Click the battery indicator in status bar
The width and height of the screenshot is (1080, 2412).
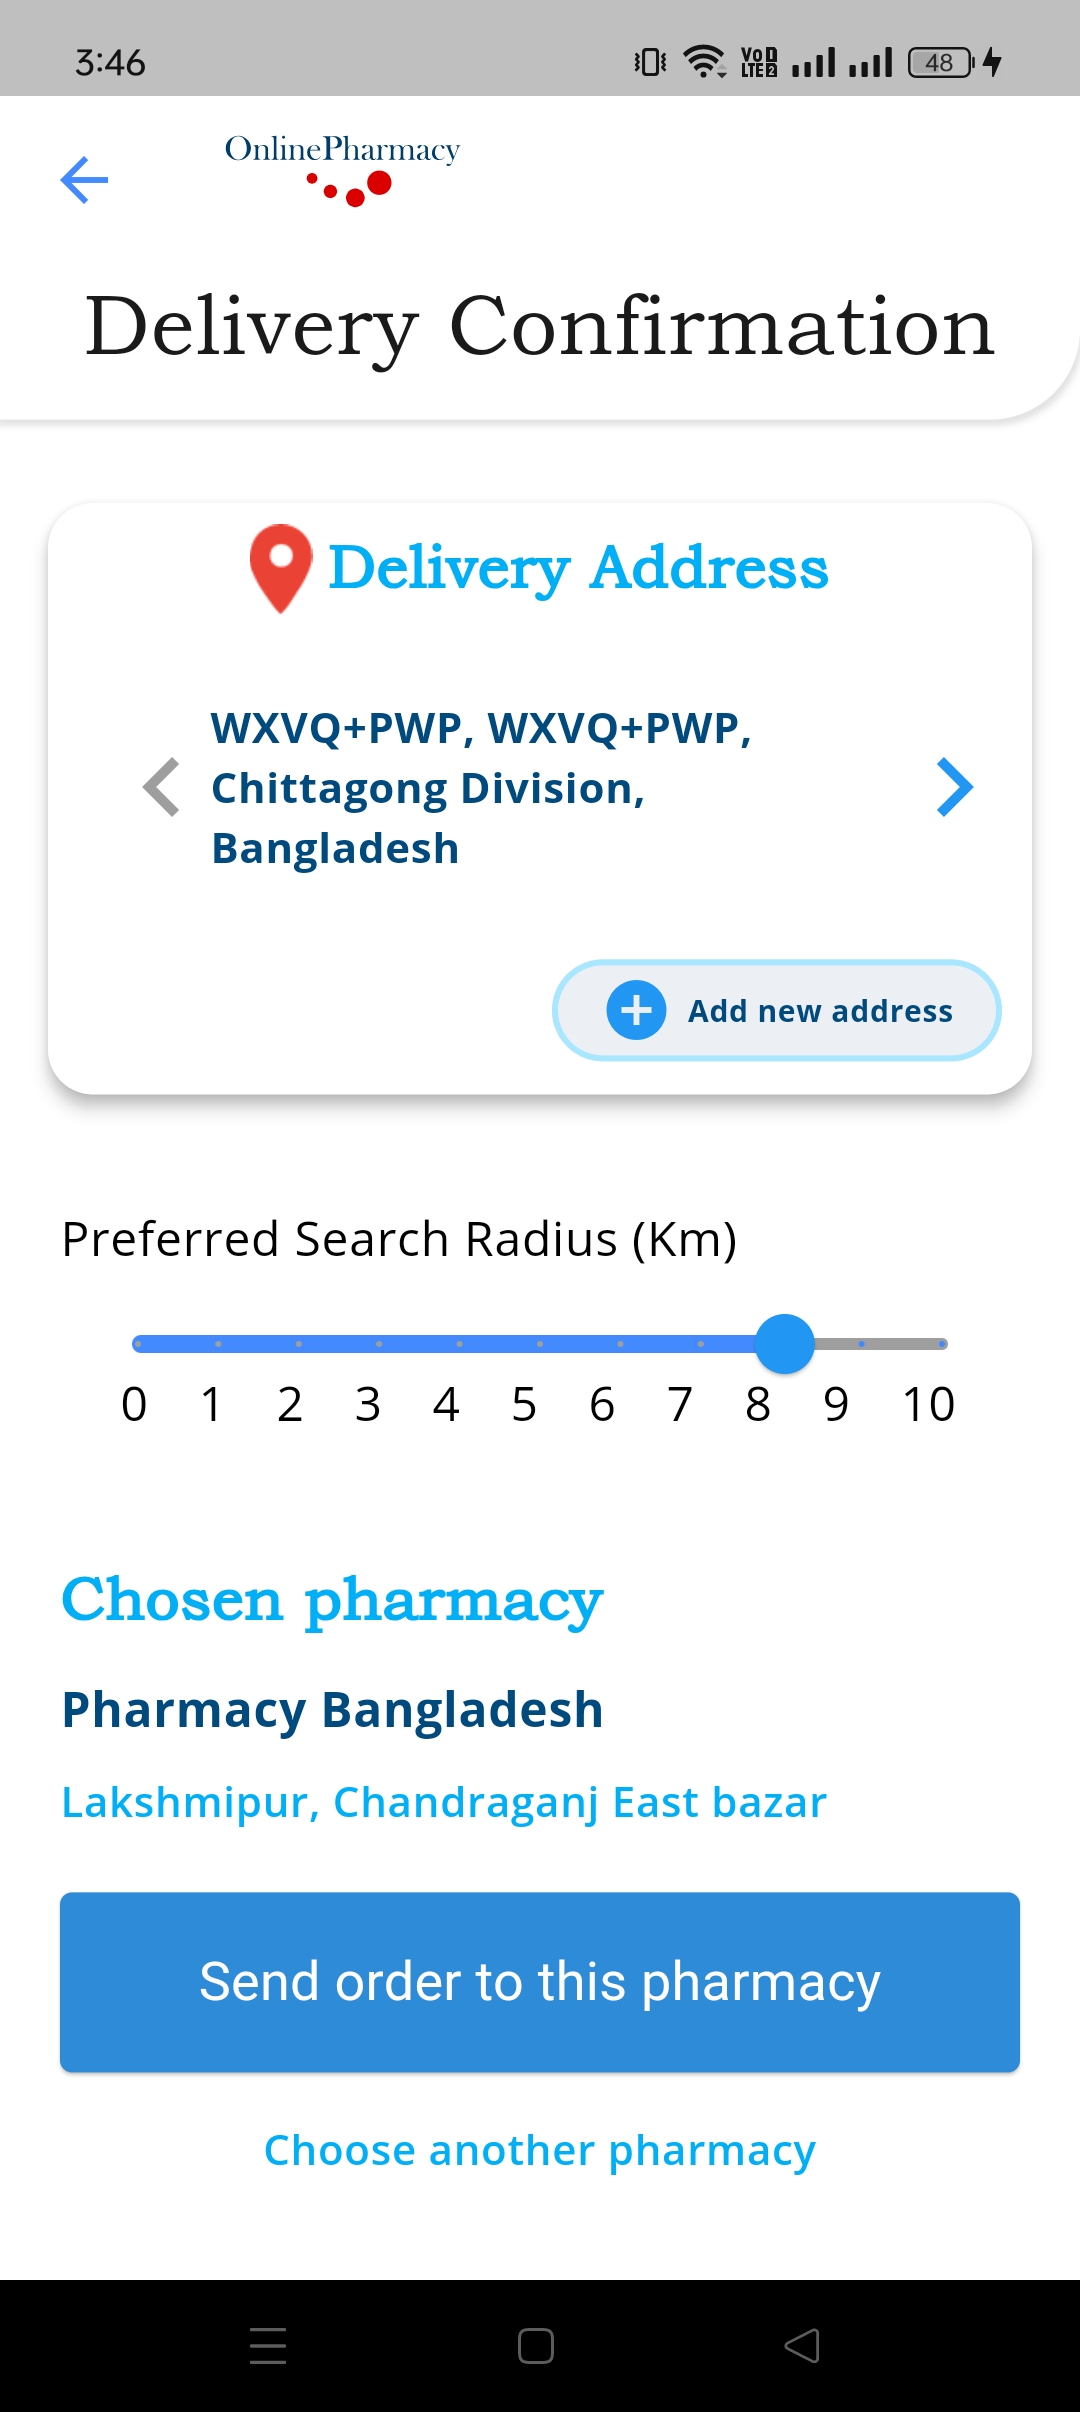pyautogui.click(x=938, y=62)
